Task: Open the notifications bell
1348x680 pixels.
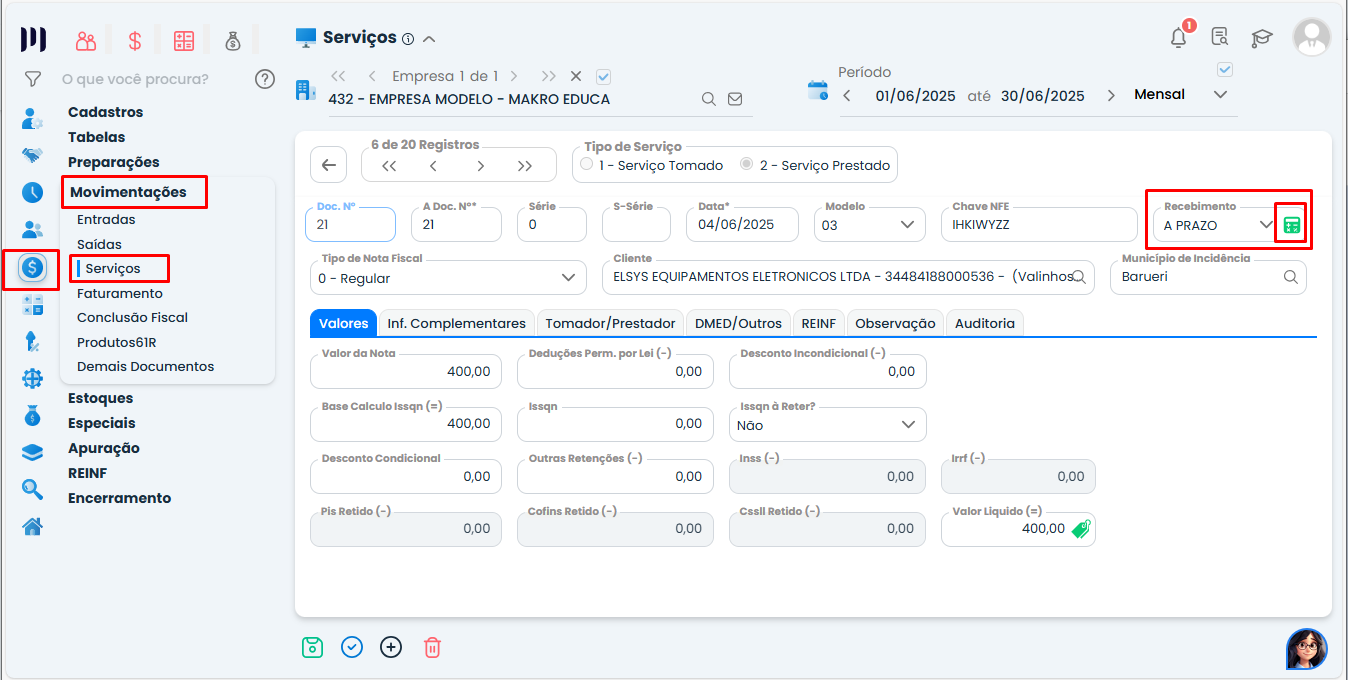Action: pyautogui.click(x=1179, y=38)
